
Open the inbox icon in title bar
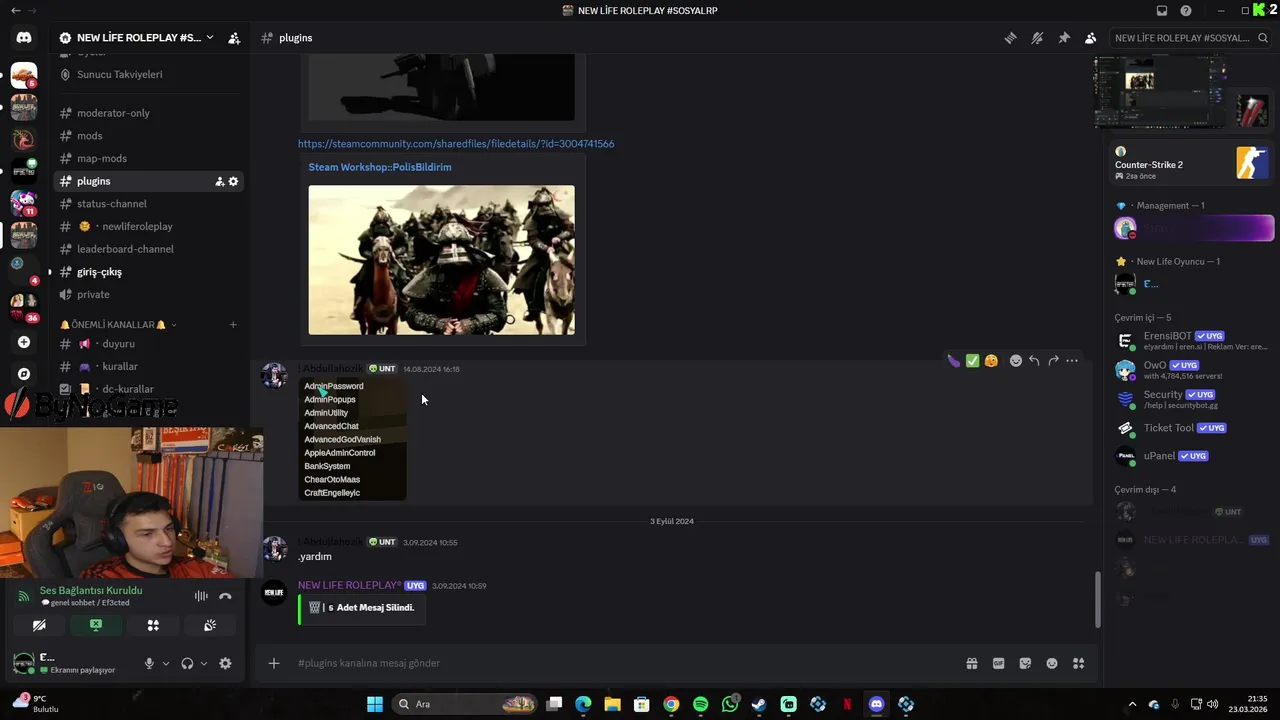(1162, 11)
